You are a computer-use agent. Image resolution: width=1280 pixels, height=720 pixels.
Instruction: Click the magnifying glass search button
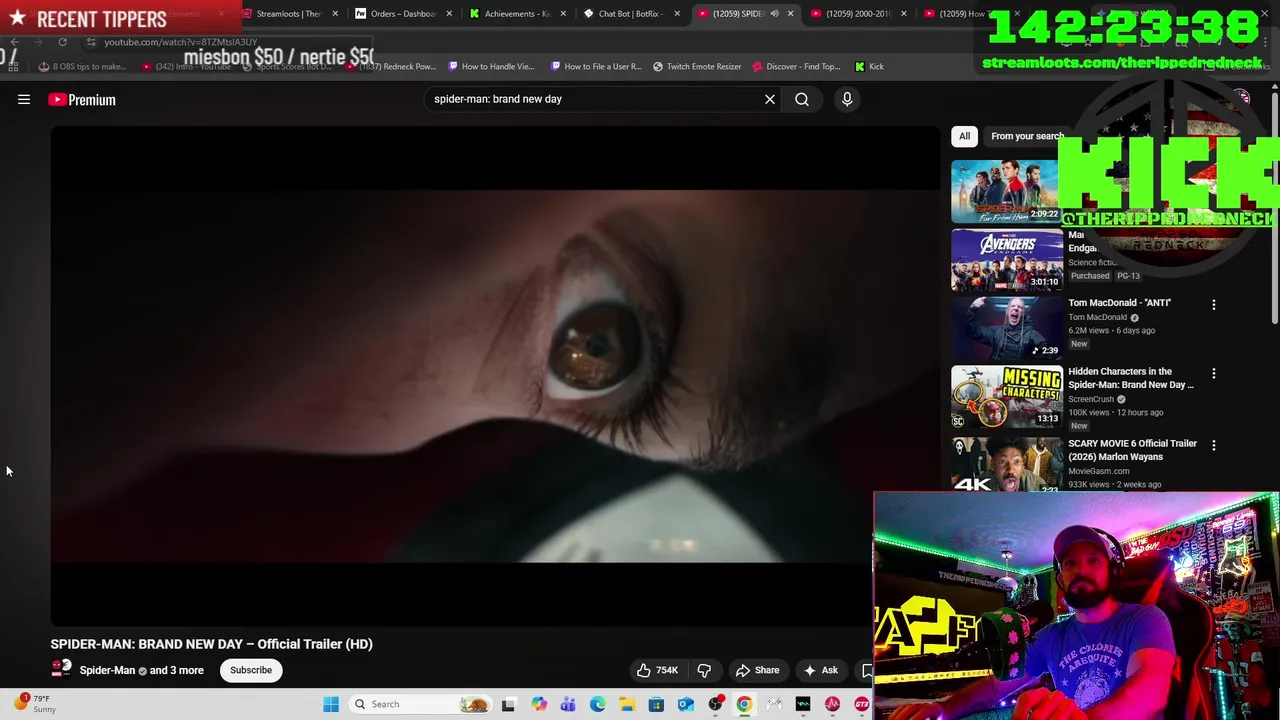click(802, 99)
